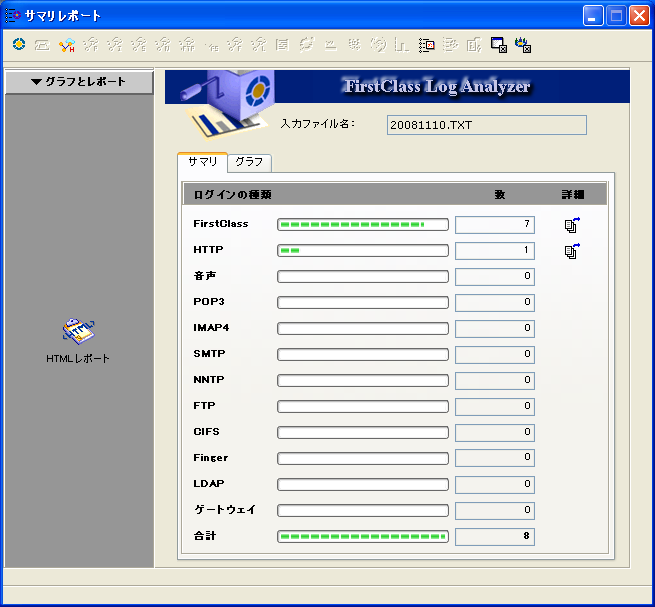655x607 pixels.
Task: Click the POP3 row label
Action: (x=208, y=302)
